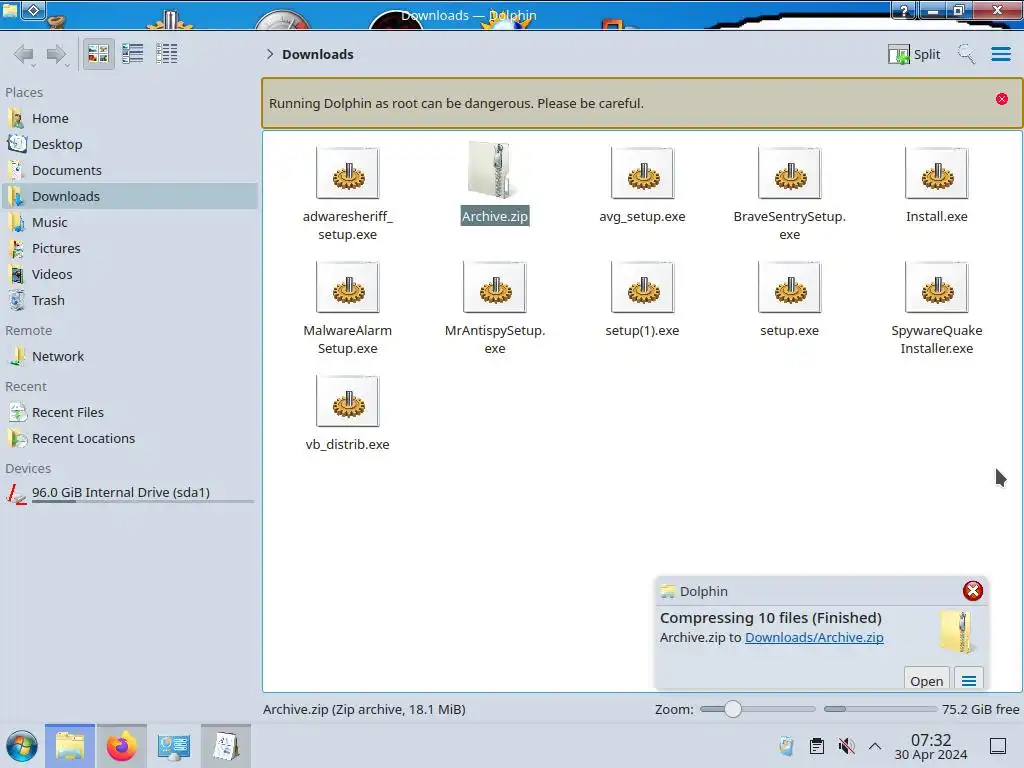Viewport: 1024px width, 768px height.
Task: Toggle the muted volume tray icon
Action: pos(846,746)
